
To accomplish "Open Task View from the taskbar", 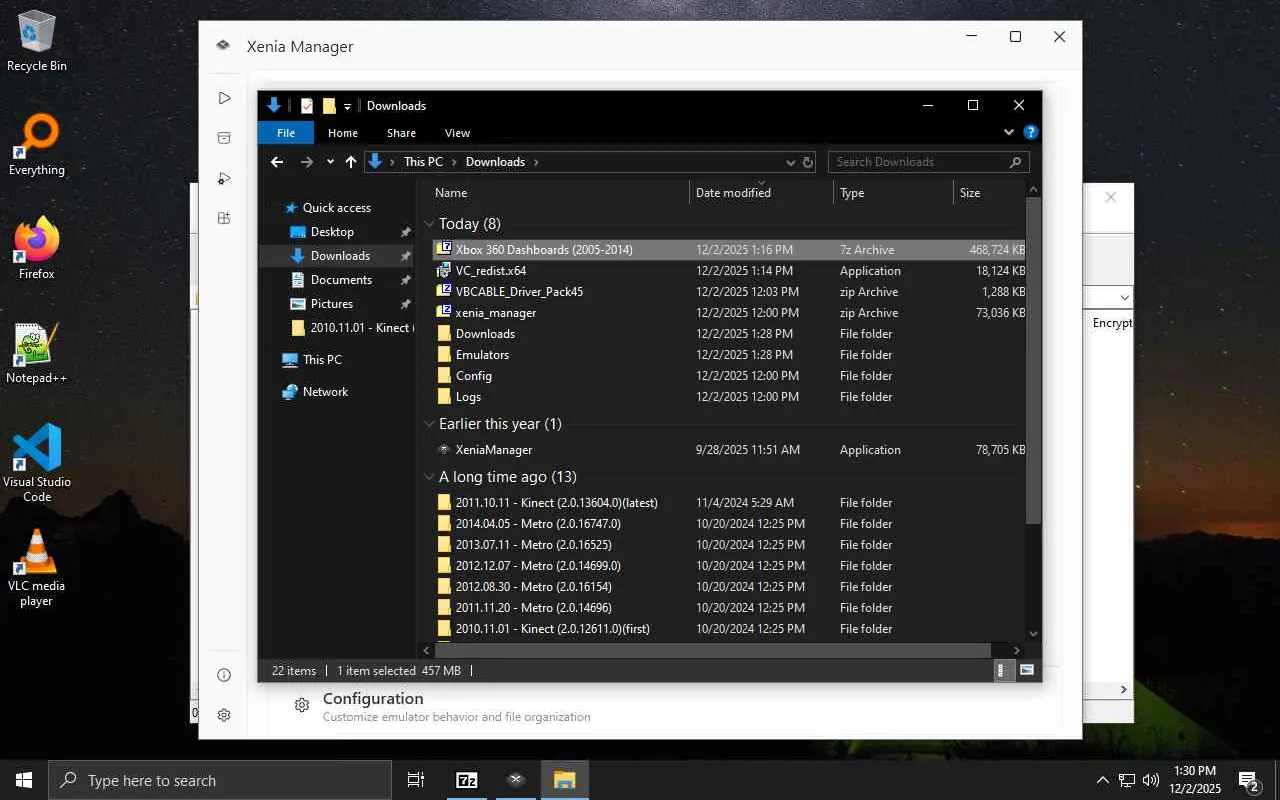I will click(x=416, y=780).
